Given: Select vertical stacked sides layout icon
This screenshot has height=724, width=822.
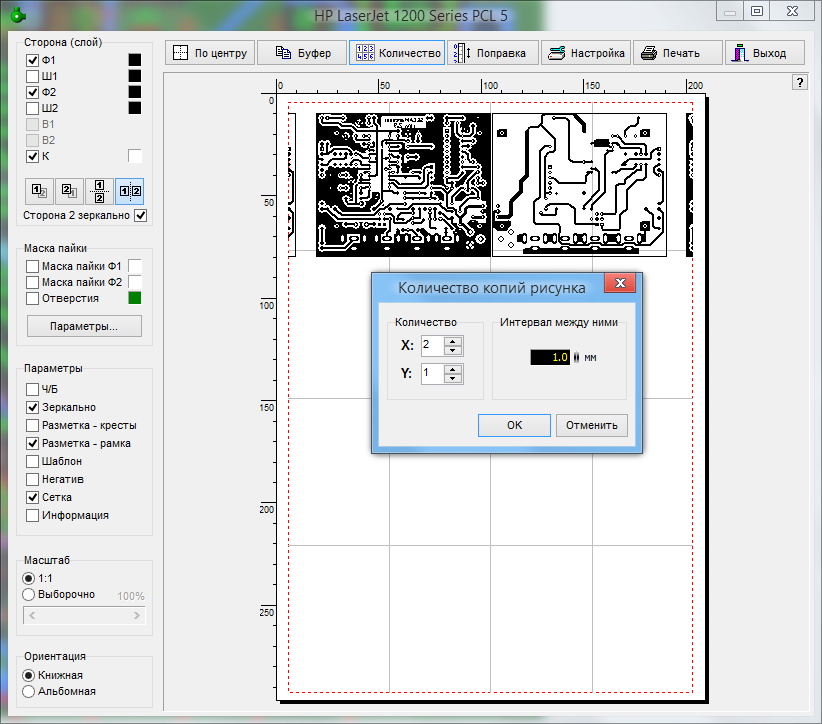Looking at the screenshot, I should (99, 191).
